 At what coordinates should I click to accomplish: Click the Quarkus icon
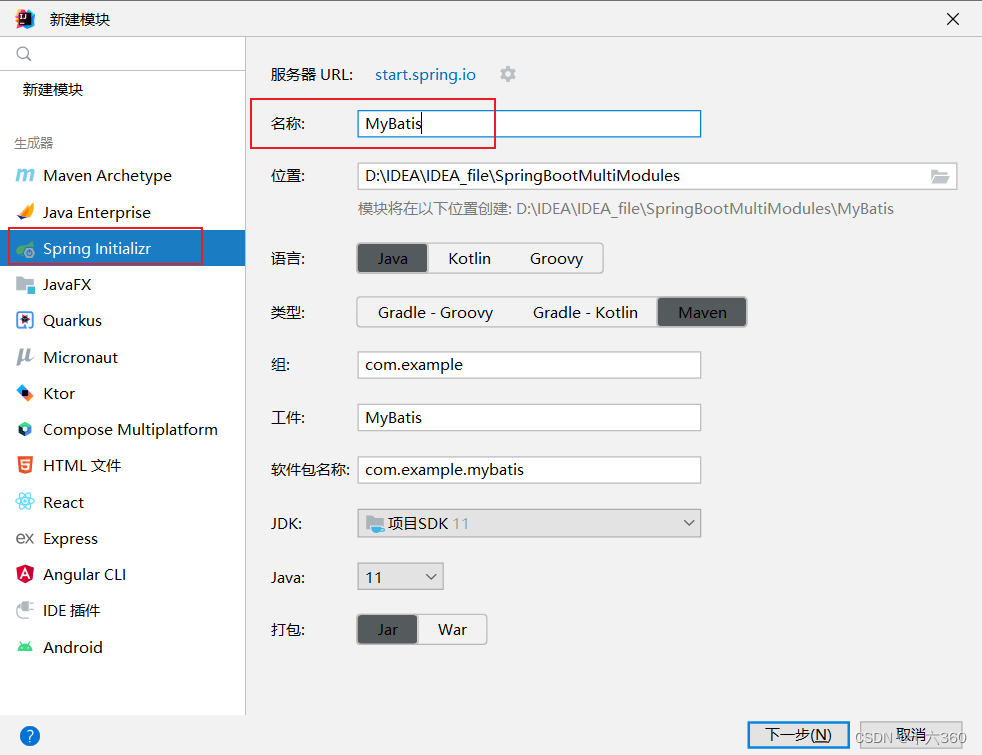click(24, 321)
